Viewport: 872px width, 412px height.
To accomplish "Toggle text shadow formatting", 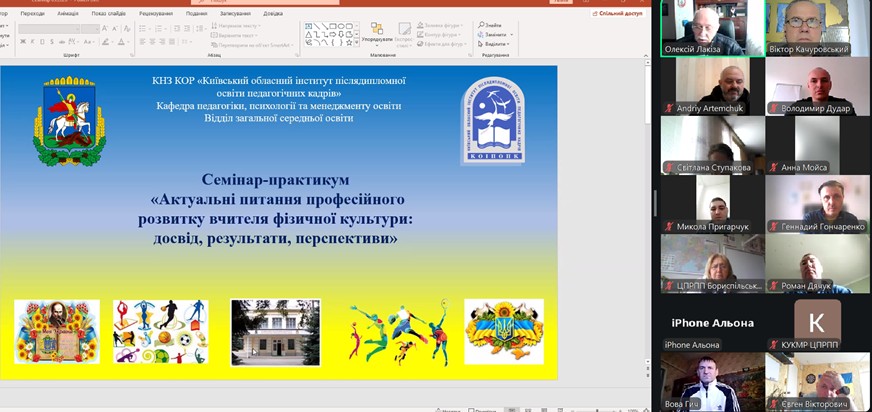I will click(x=49, y=41).
